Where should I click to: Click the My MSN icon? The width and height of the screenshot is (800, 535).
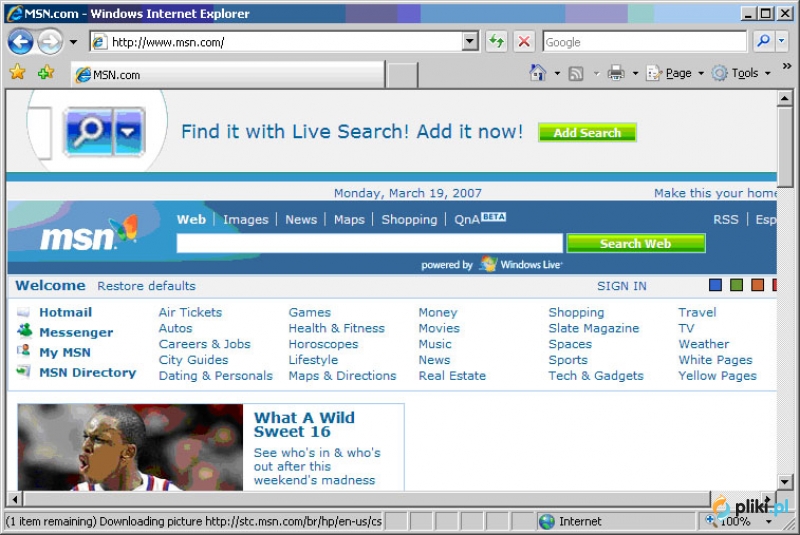pyautogui.click(x=23, y=351)
